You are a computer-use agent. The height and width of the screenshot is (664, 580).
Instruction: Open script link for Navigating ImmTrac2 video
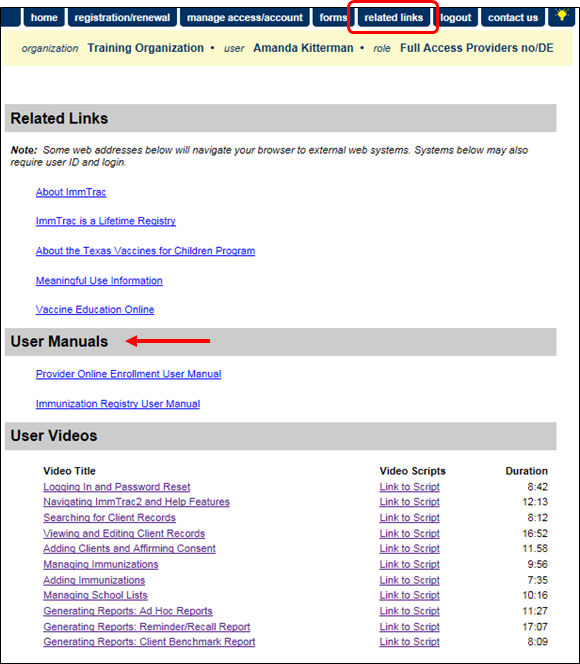[409, 502]
